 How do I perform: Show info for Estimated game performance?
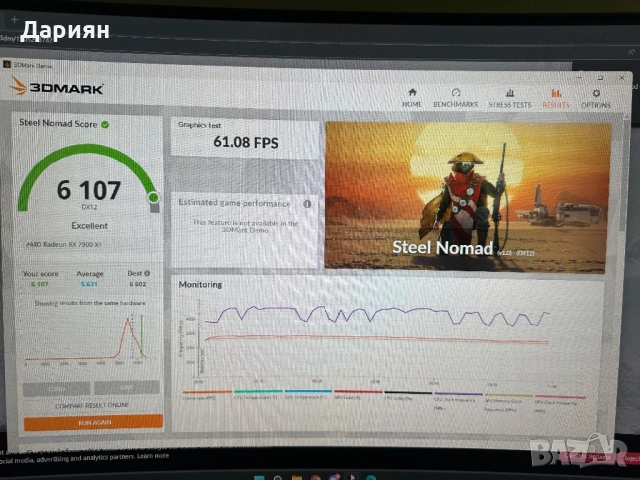(307, 203)
